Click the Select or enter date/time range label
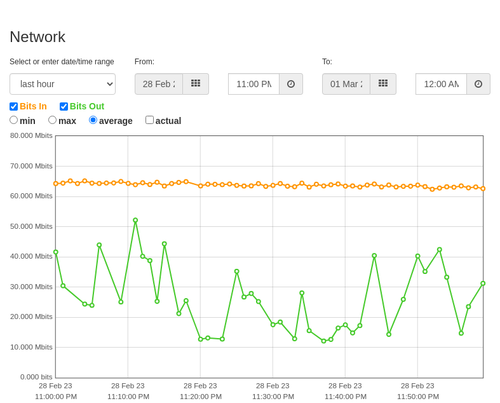This screenshot has width=500, height=403. pyautogui.click(x=62, y=62)
